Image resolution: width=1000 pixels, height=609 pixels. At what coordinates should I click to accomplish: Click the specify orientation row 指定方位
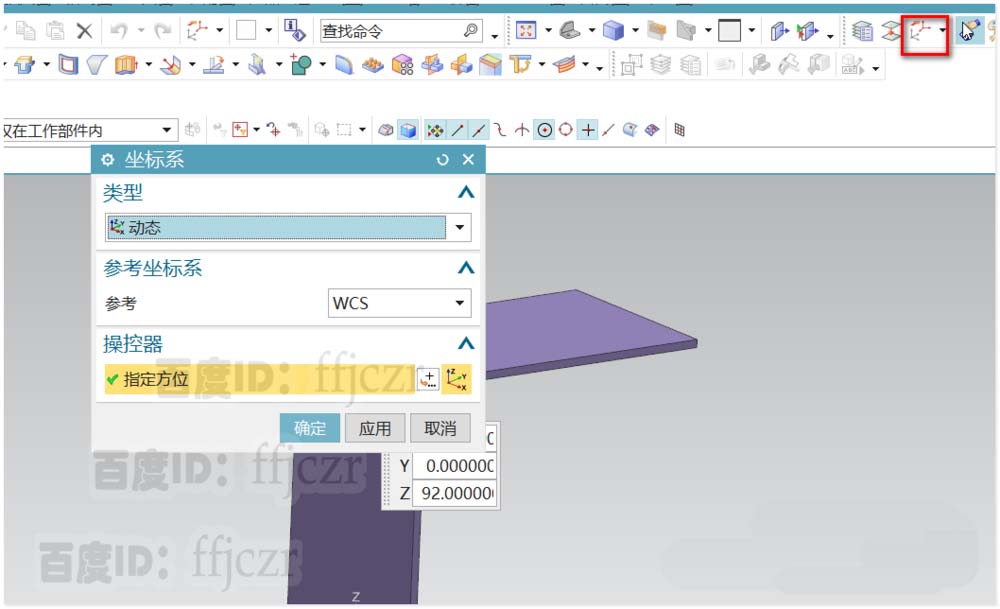point(259,379)
